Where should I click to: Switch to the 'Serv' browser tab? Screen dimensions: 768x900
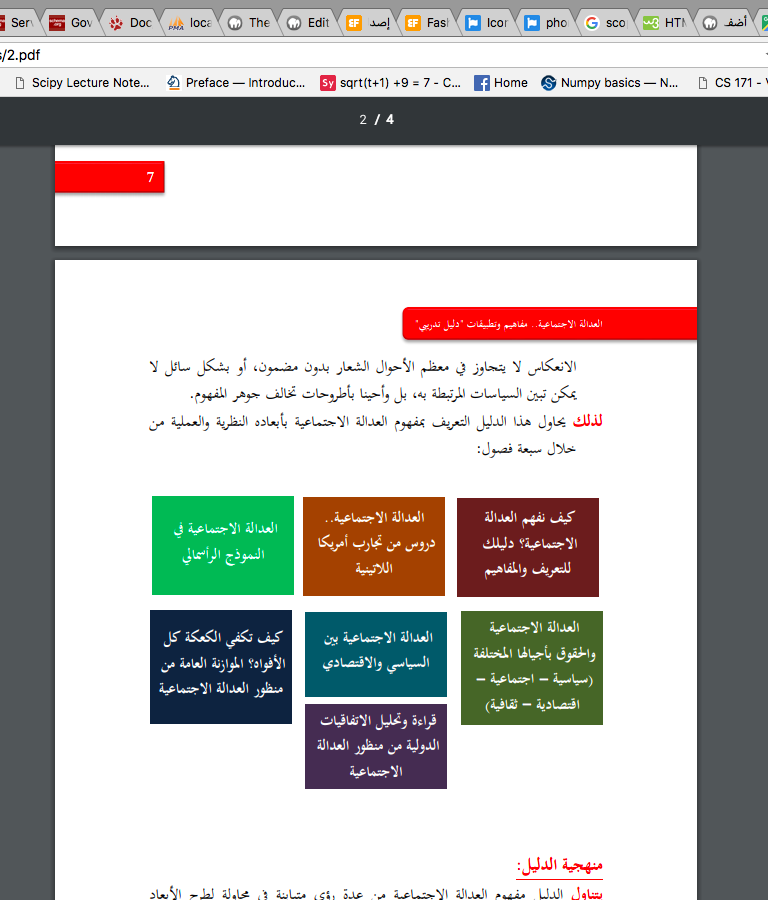click(x=17, y=22)
